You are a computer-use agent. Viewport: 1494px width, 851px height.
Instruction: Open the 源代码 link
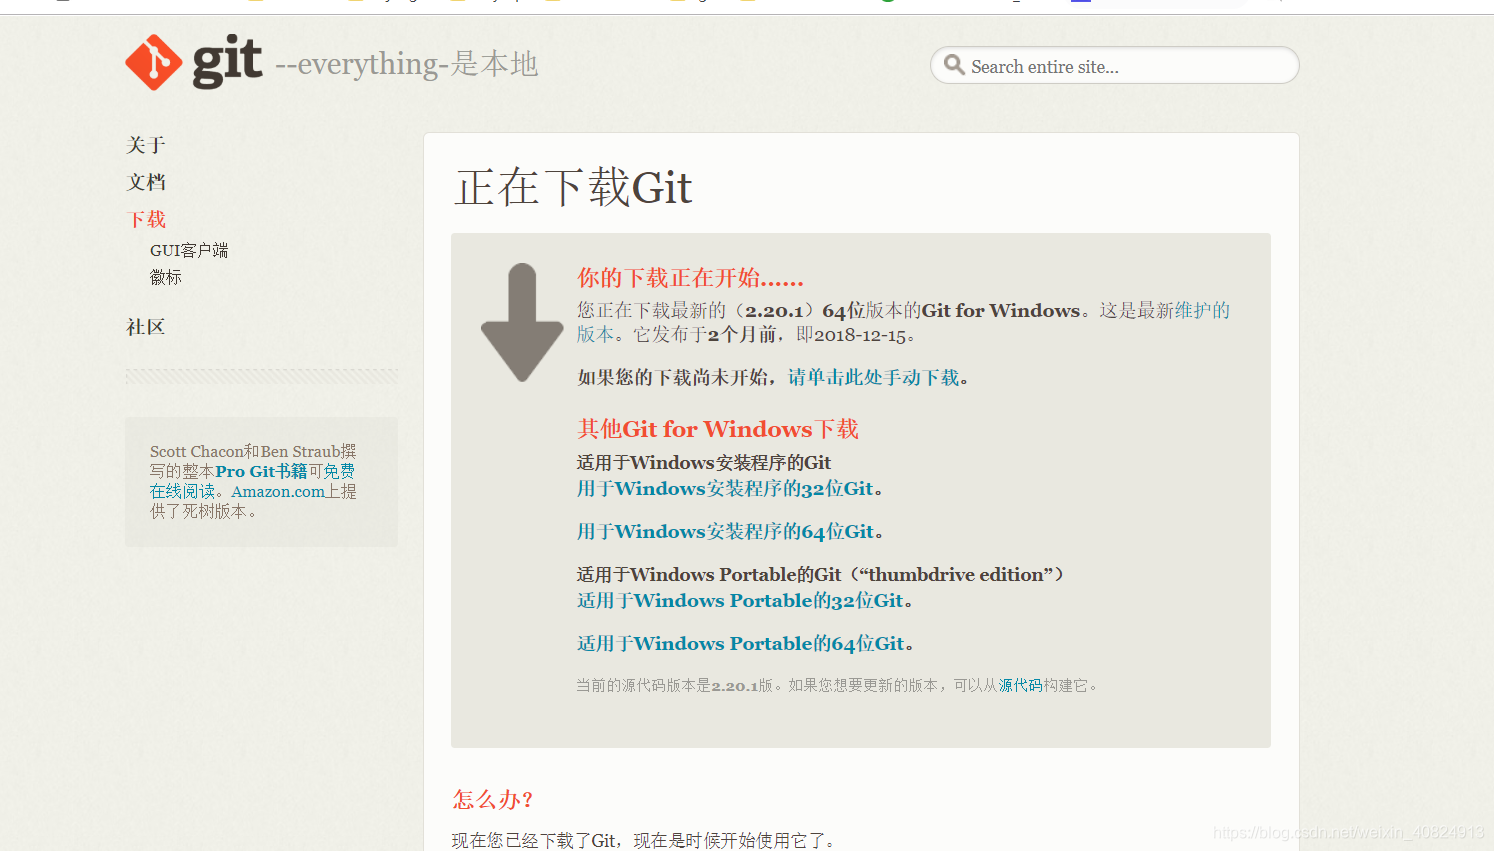pyautogui.click(x=1020, y=685)
